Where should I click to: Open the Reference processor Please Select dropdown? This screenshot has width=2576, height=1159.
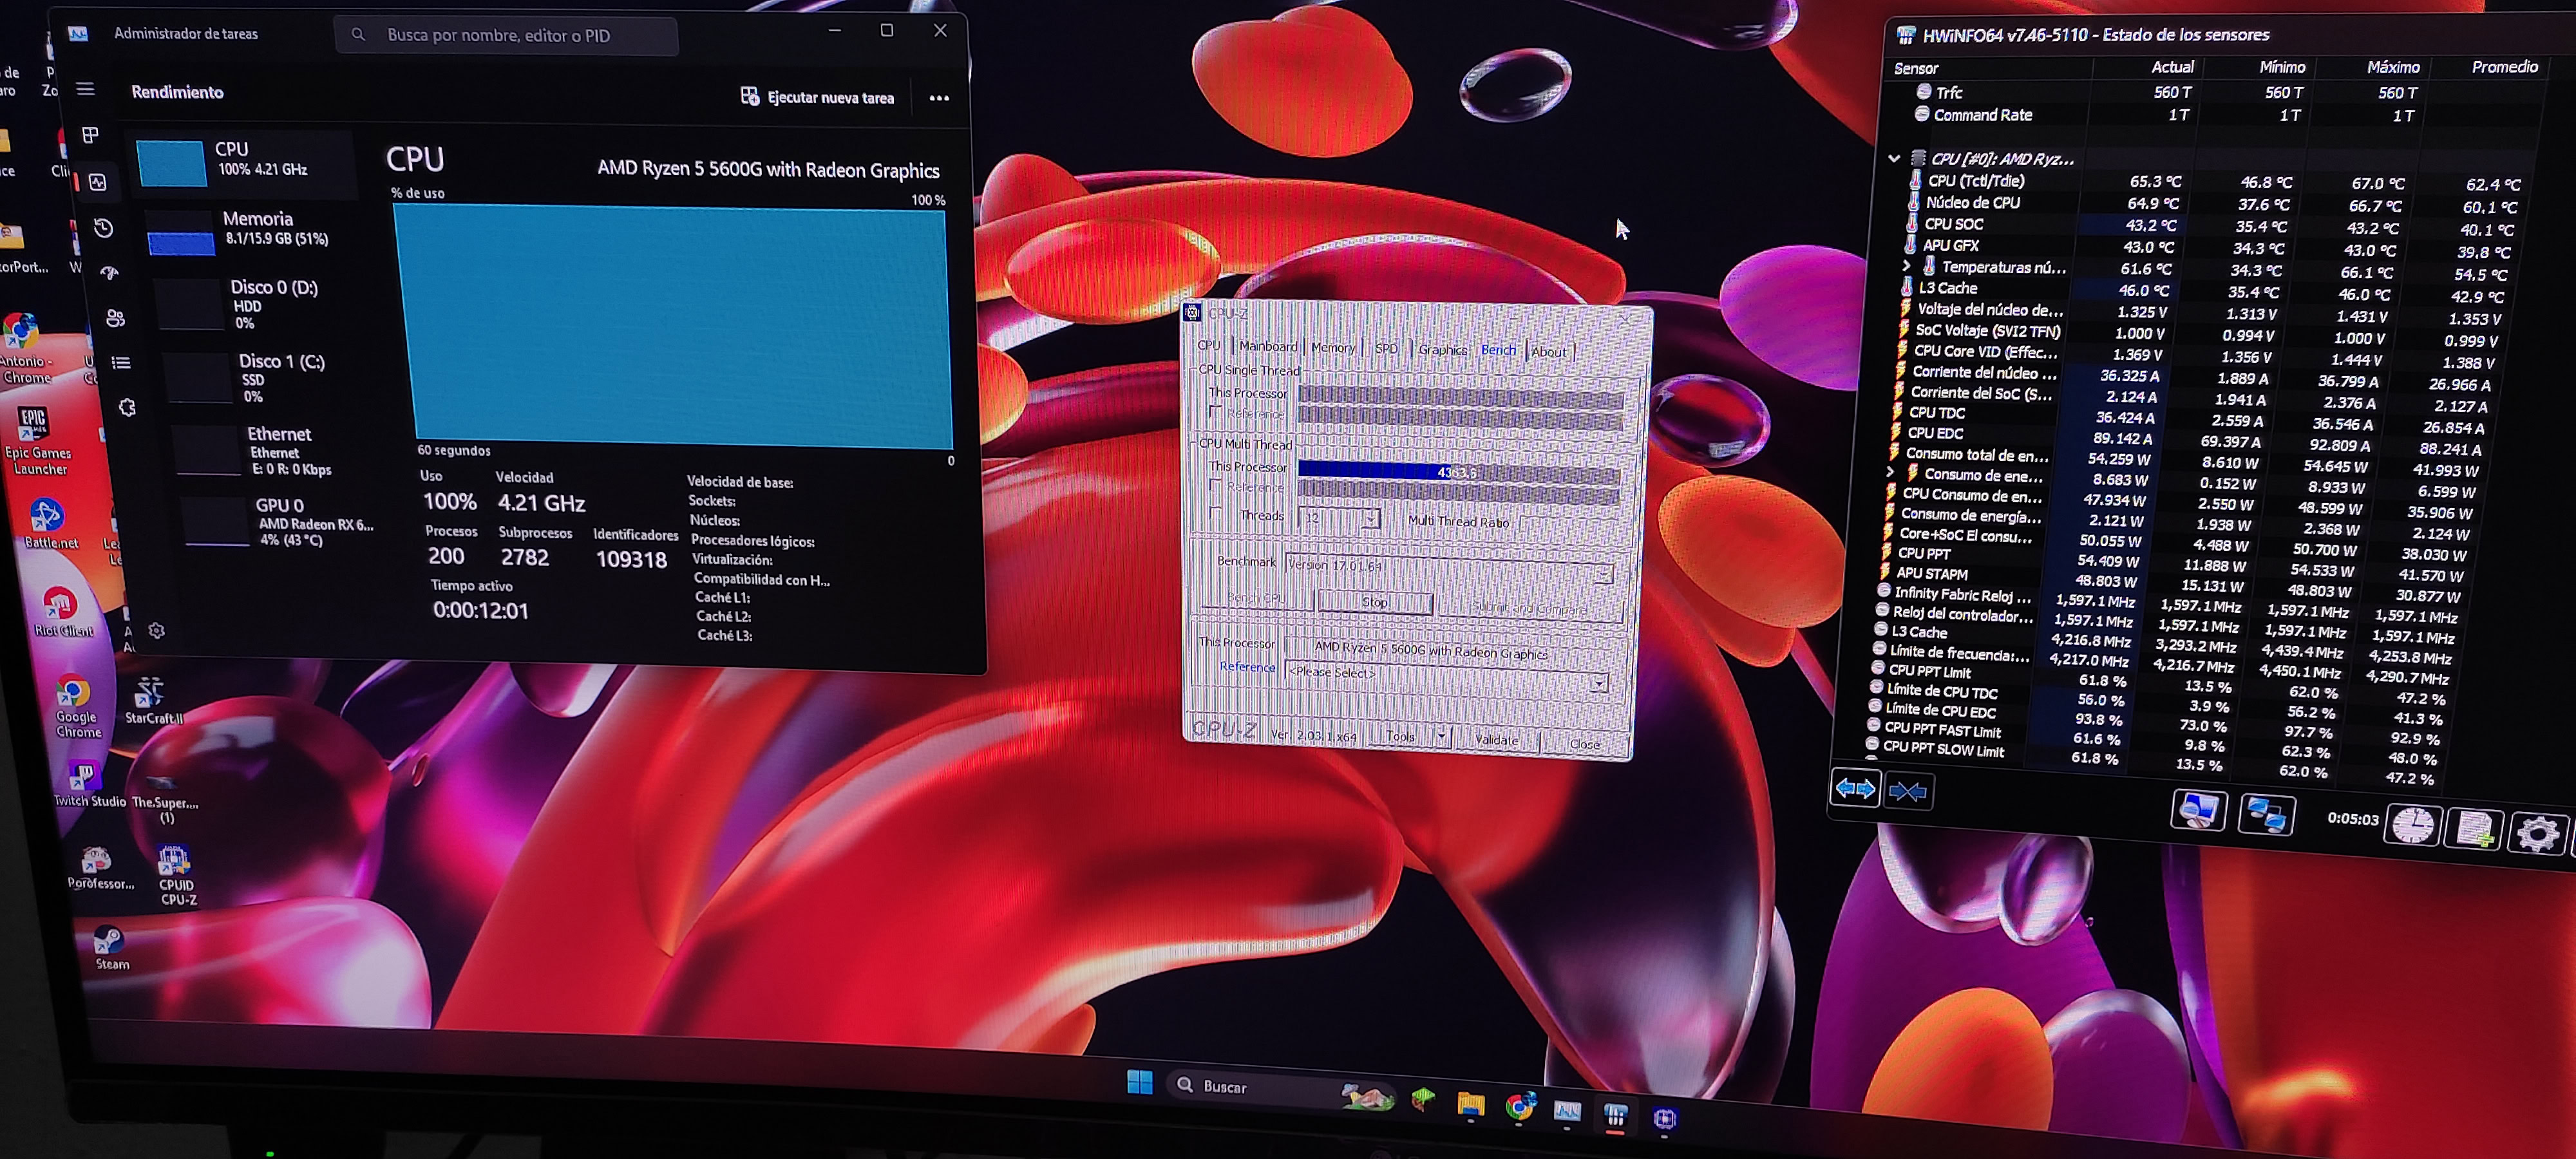(1446, 676)
